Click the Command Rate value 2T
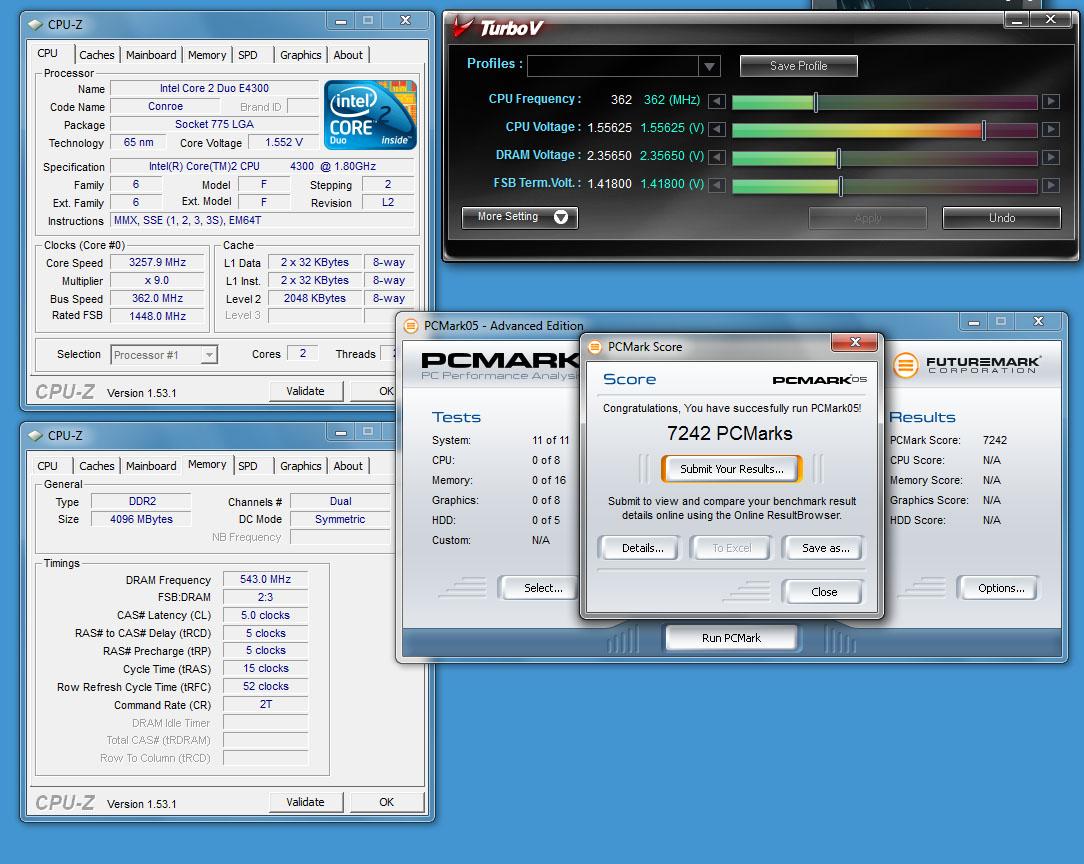This screenshot has height=864, width=1084. [x=265, y=704]
